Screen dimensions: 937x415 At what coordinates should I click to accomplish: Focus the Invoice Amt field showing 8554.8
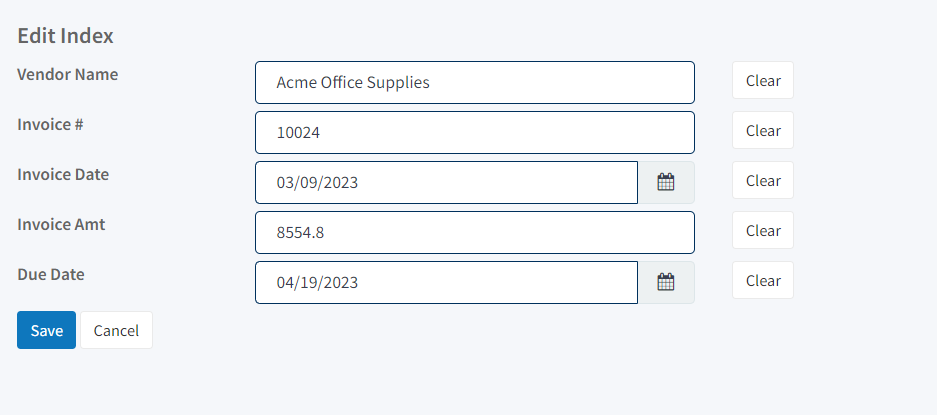475,233
